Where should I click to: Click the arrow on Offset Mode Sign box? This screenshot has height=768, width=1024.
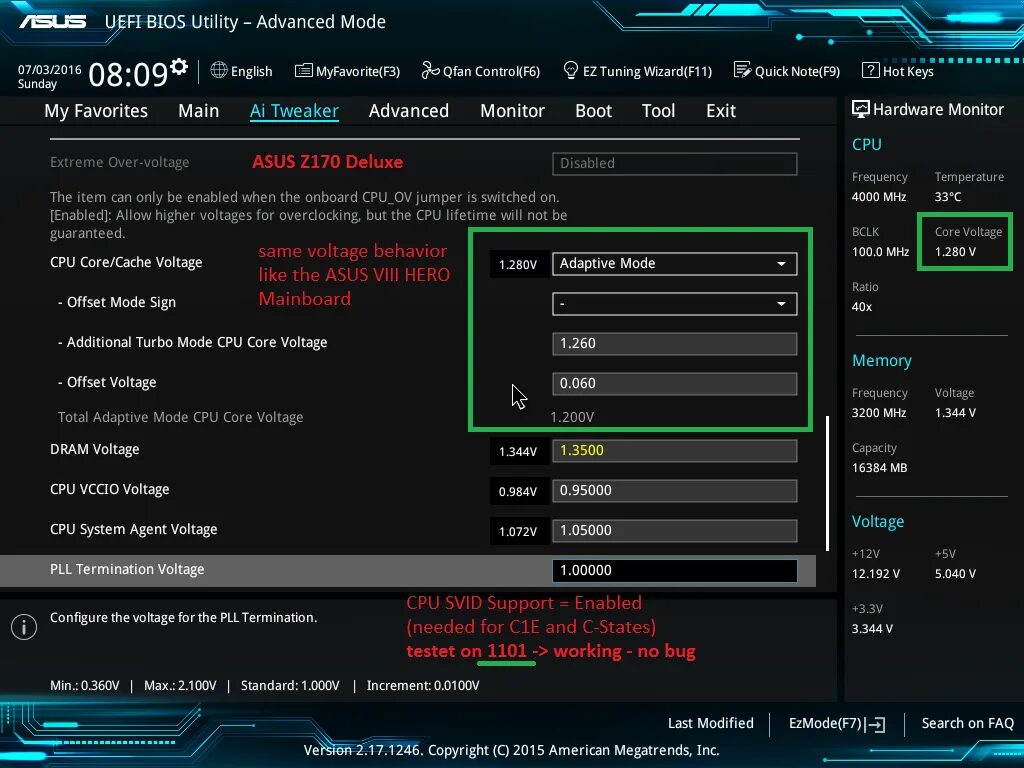click(x=781, y=304)
